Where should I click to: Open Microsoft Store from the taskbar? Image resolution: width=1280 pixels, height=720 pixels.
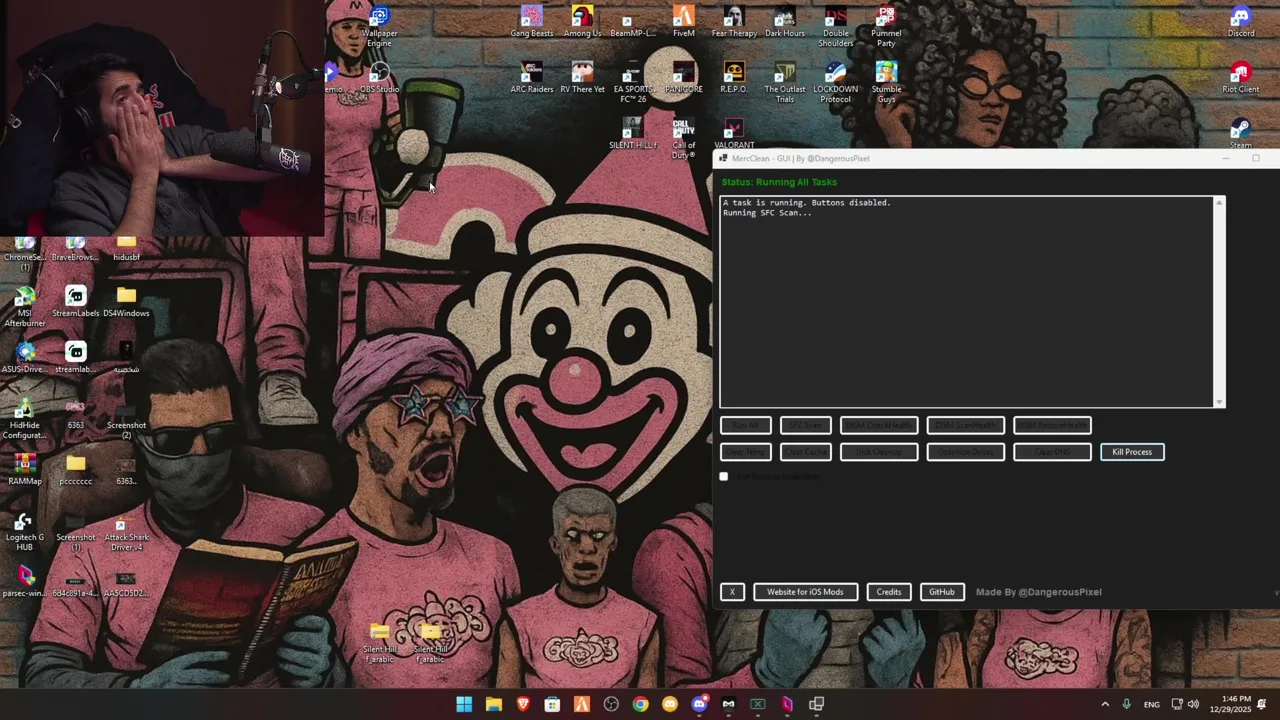coord(552,704)
